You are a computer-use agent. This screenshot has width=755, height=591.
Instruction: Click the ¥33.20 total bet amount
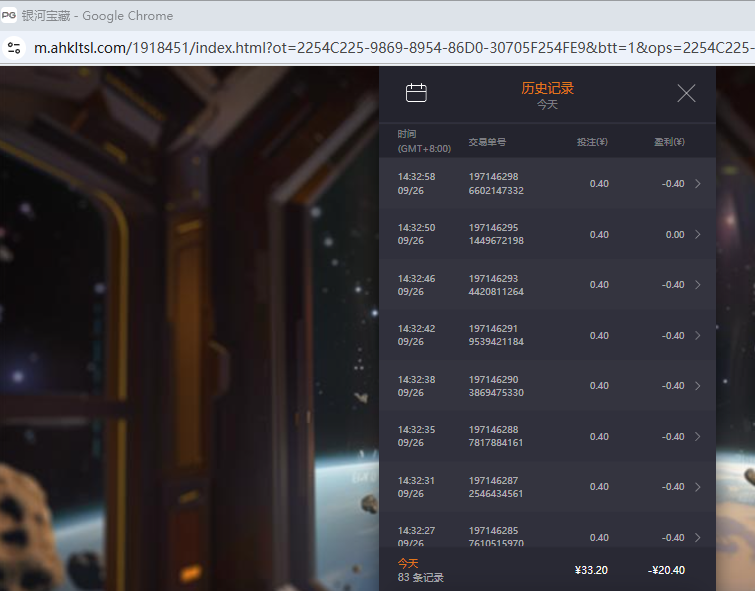point(591,570)
